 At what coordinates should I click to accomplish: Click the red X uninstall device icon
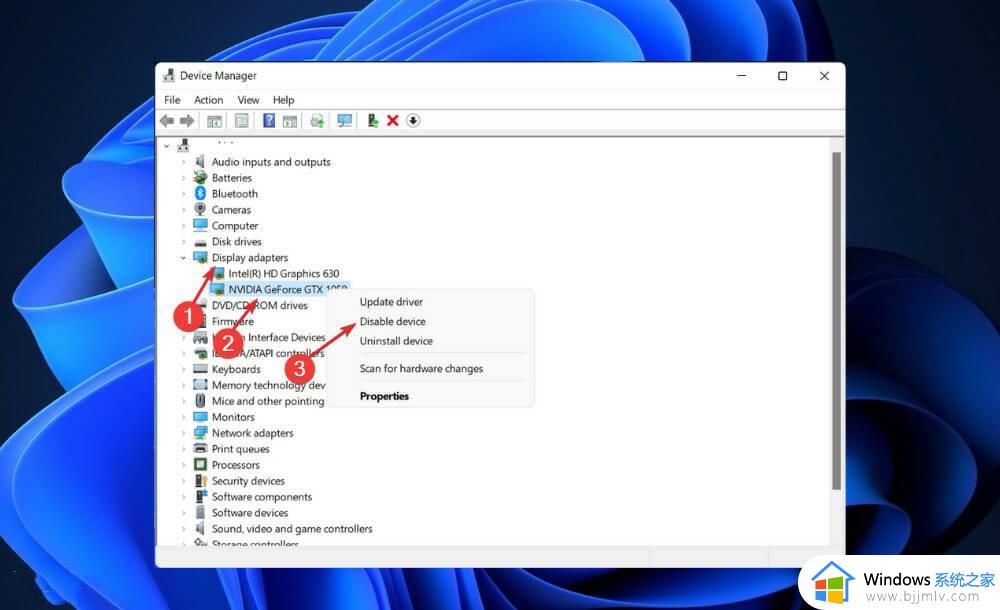click(393, 121)
